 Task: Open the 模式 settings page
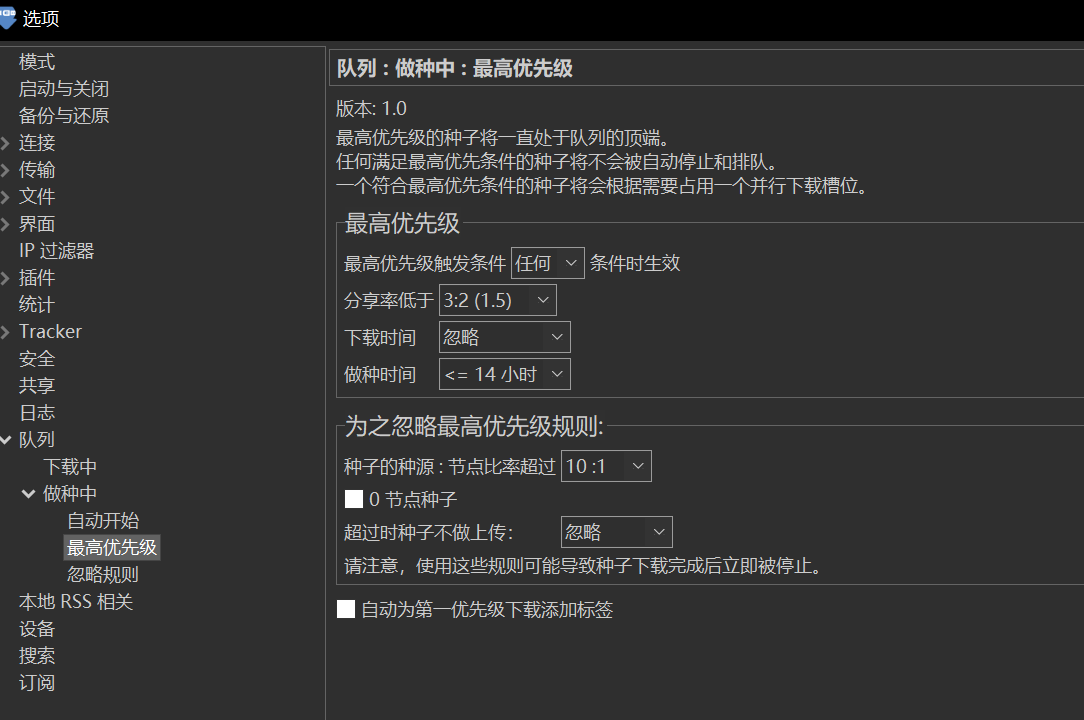click(37, 62)
